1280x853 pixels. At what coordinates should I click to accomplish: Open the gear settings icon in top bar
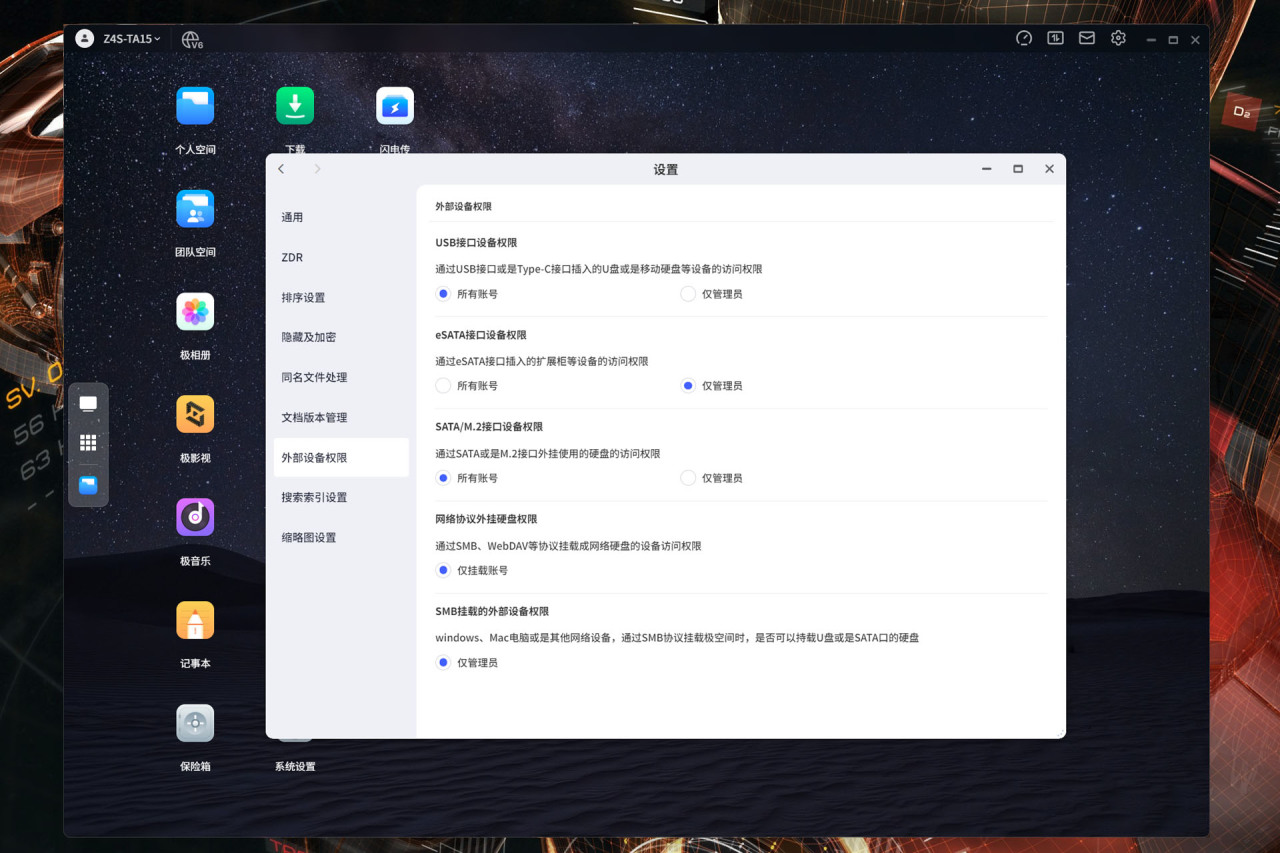pyautogui.click(x=1118, y=38)
